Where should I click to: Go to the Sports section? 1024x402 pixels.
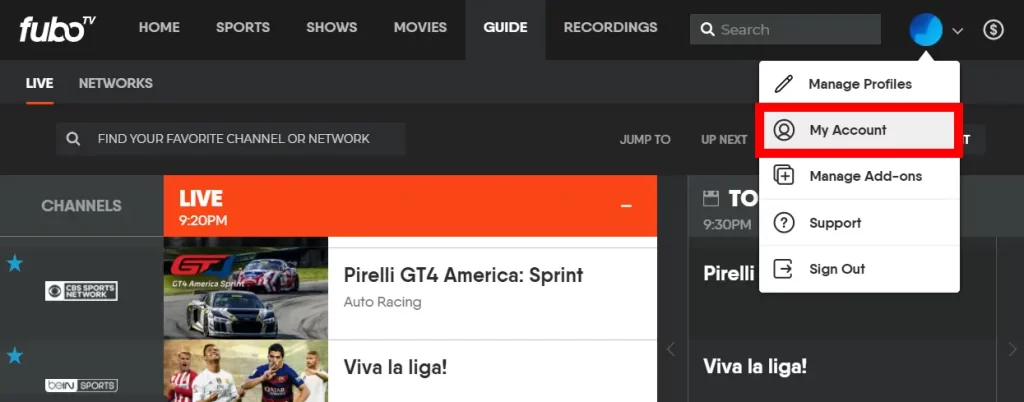pyautogui.click(x=243, y=27)
